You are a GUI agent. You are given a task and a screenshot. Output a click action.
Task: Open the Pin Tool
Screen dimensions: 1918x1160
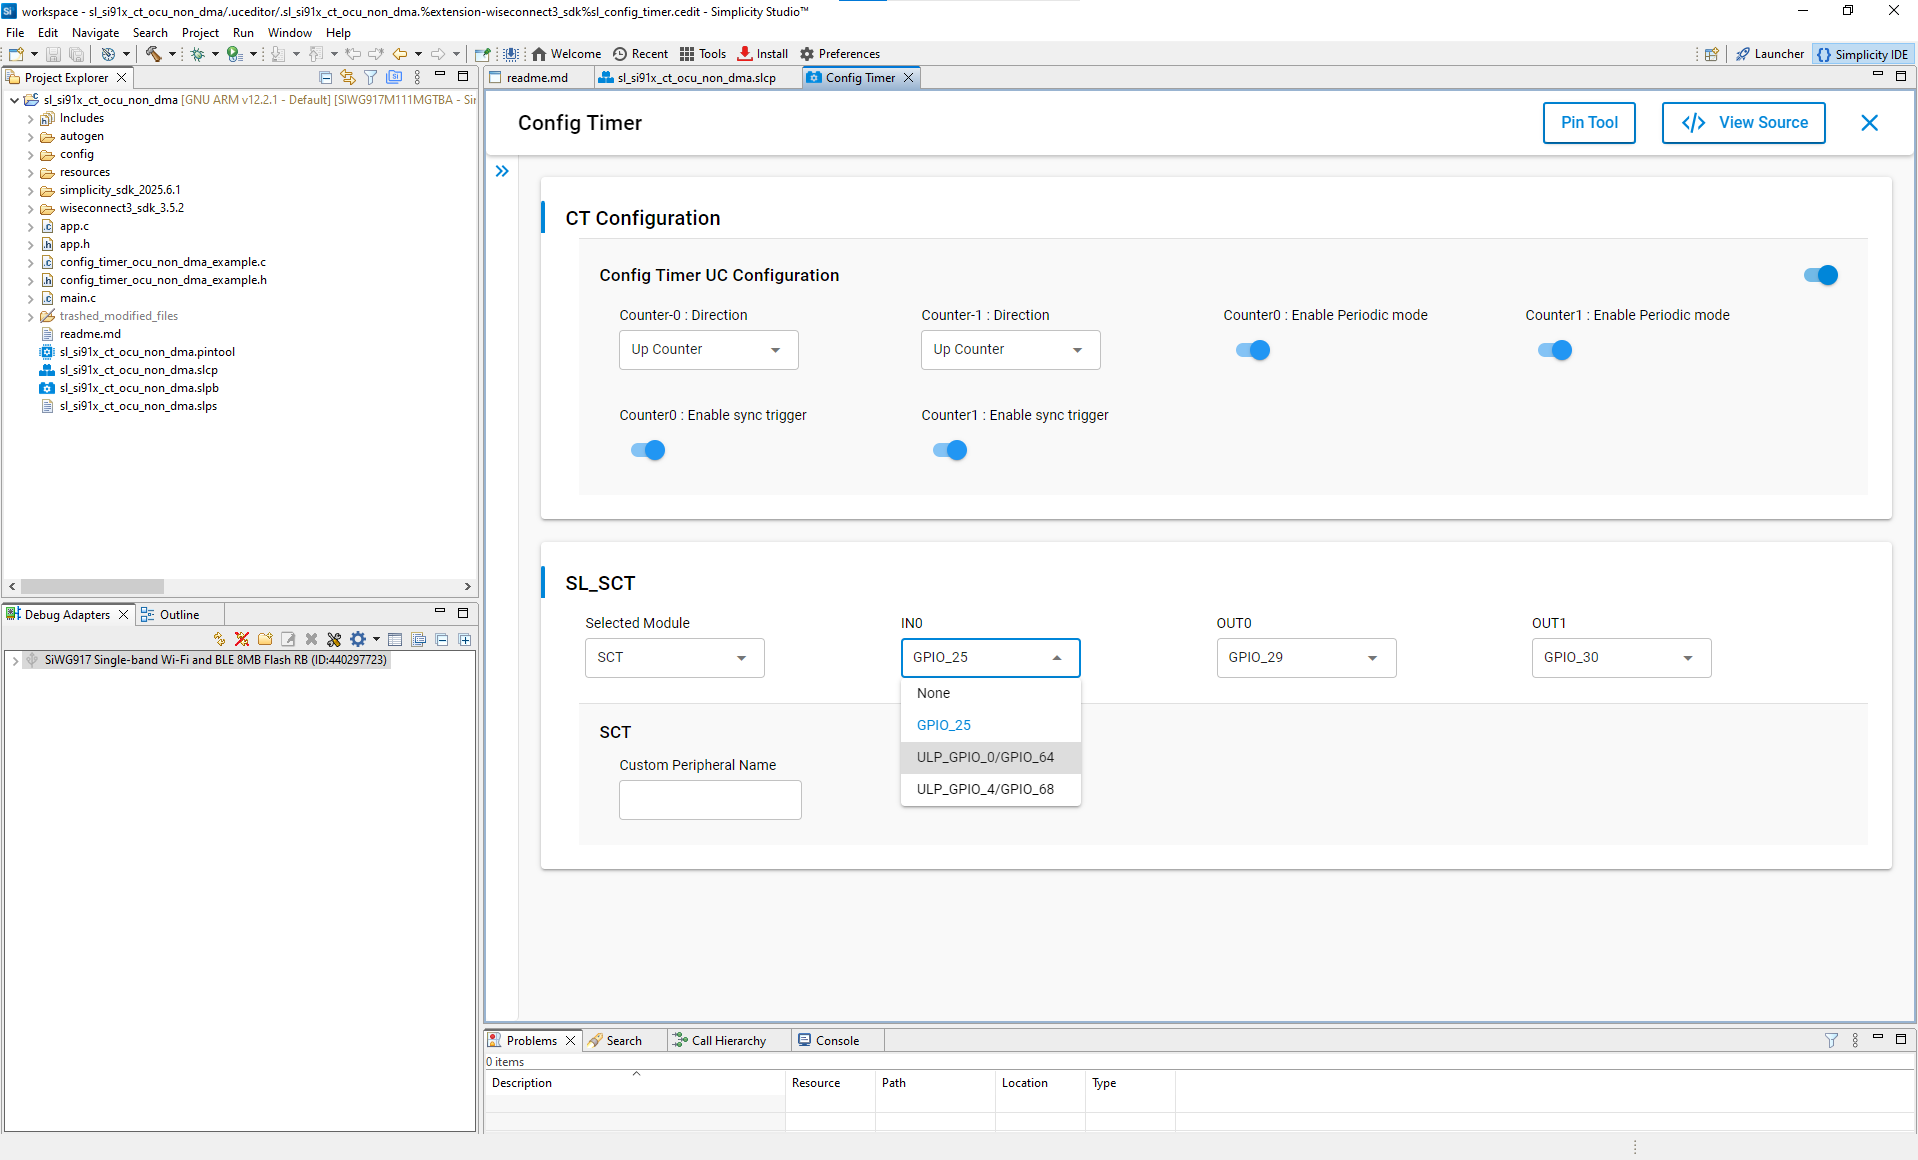[x=1588, y=122]
